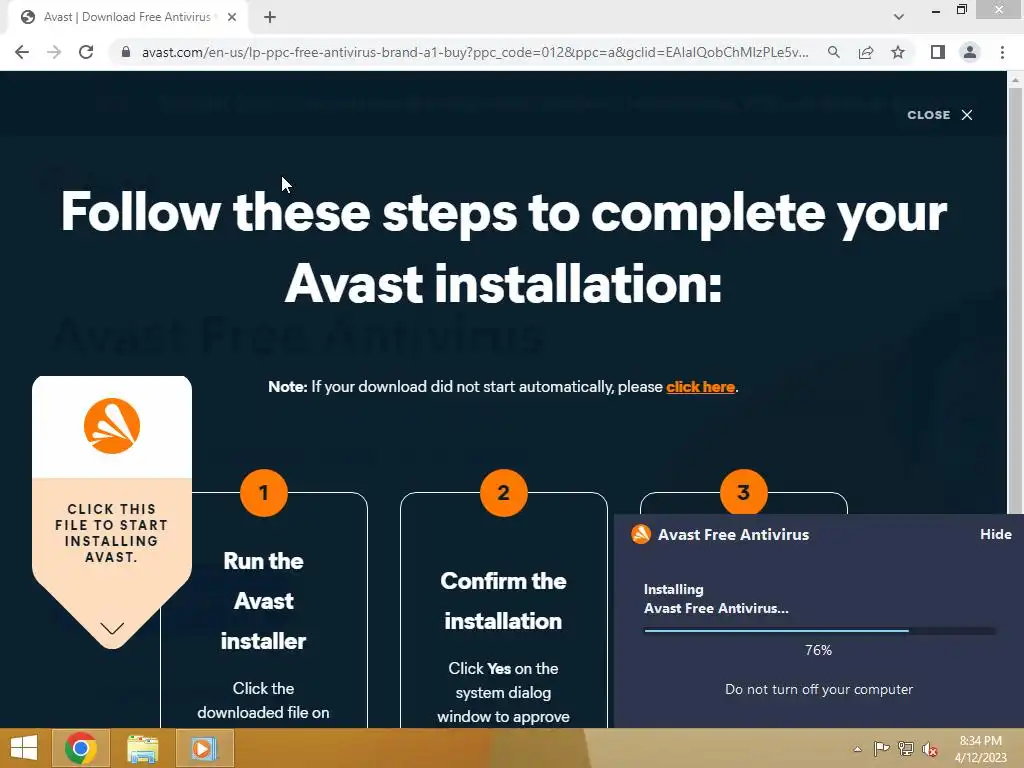Open the Chrome side panel

pos(938,52)
